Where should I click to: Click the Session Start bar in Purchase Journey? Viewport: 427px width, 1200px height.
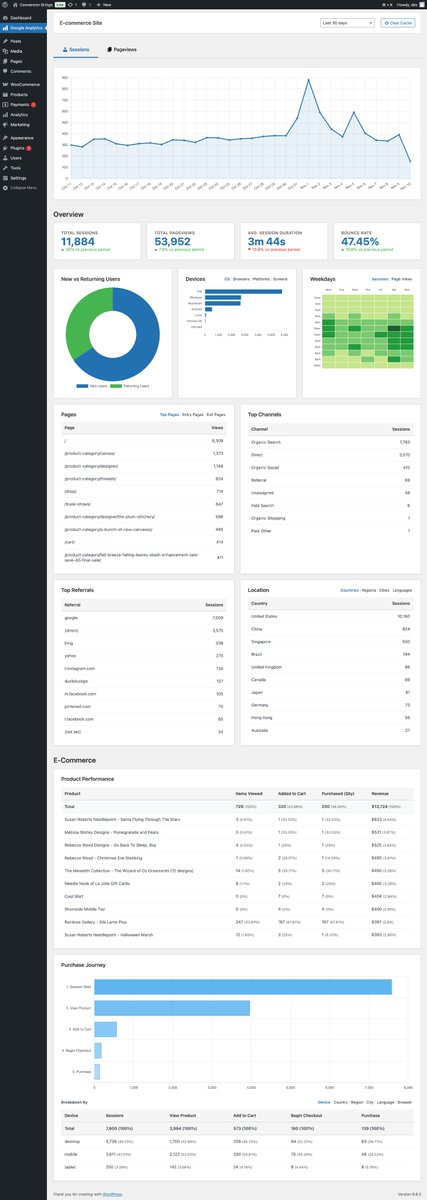tap(242, 987)
